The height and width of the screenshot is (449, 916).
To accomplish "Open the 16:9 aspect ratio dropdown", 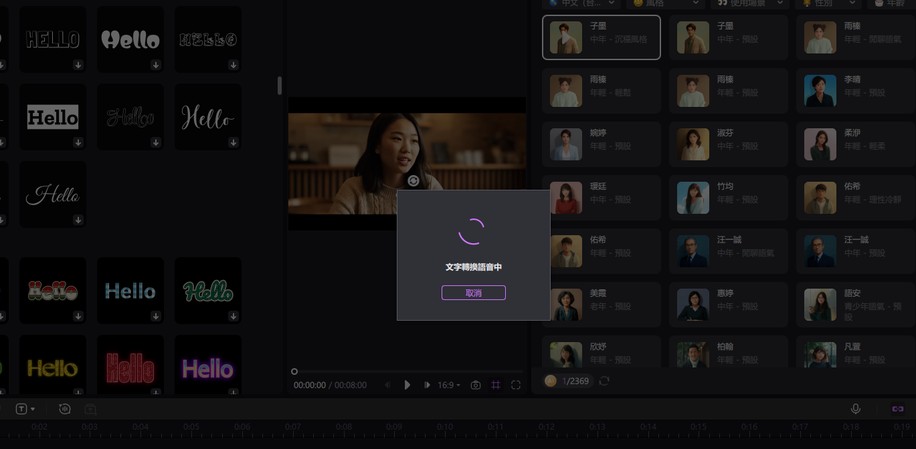I will [x=449, y=385].
